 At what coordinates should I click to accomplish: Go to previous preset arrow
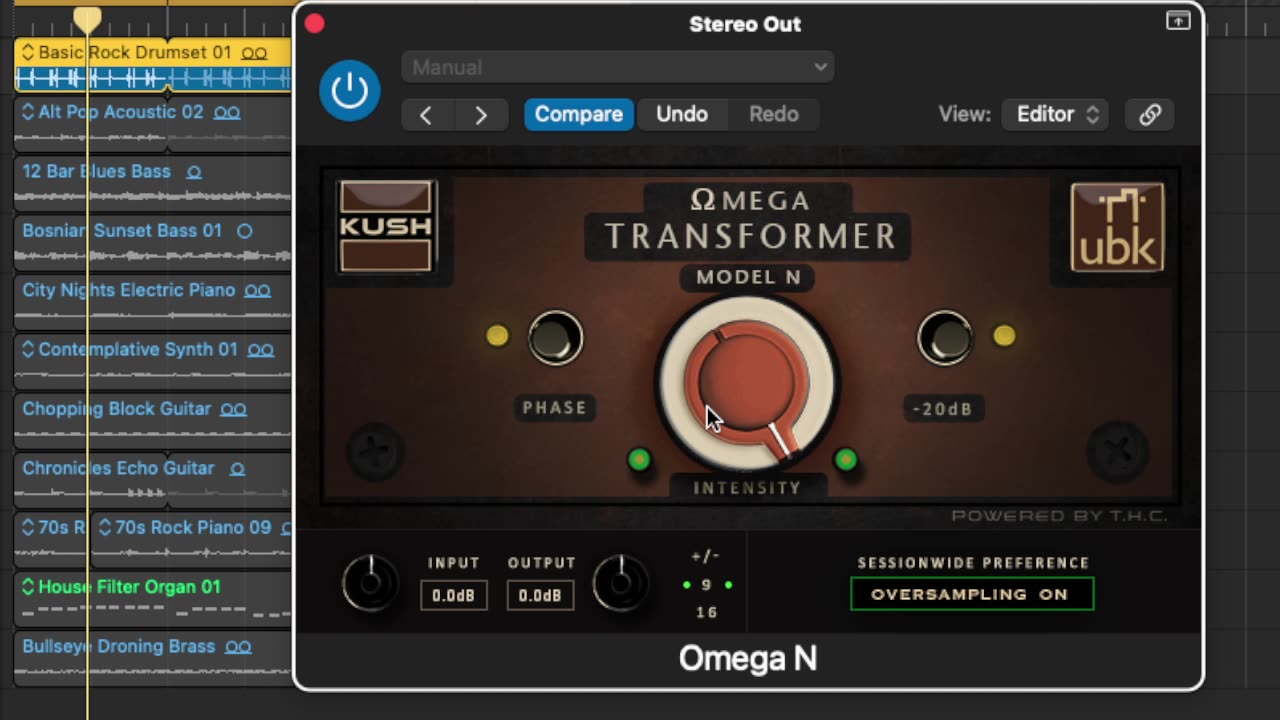pyautogui.click(x=427, y=114)
